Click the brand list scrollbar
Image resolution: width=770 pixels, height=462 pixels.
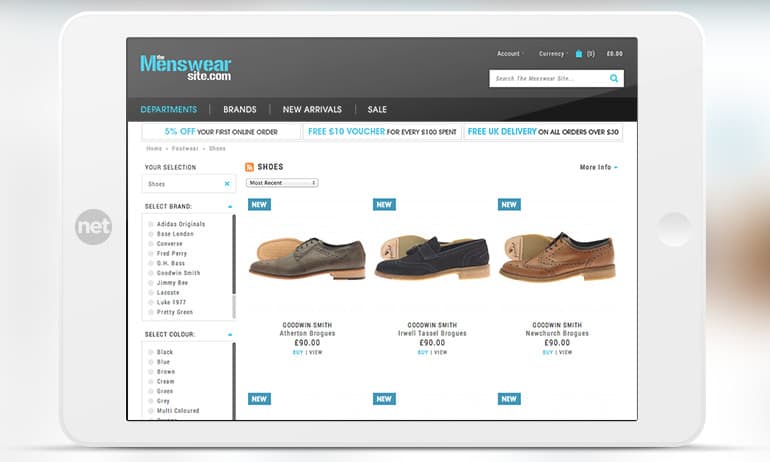click(234, 255)
